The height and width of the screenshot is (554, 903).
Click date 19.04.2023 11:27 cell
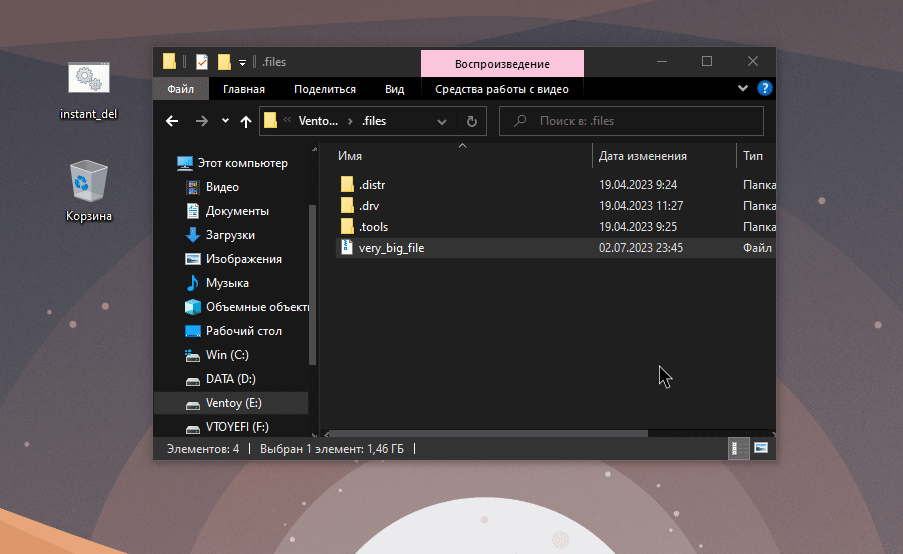[641, 206]
